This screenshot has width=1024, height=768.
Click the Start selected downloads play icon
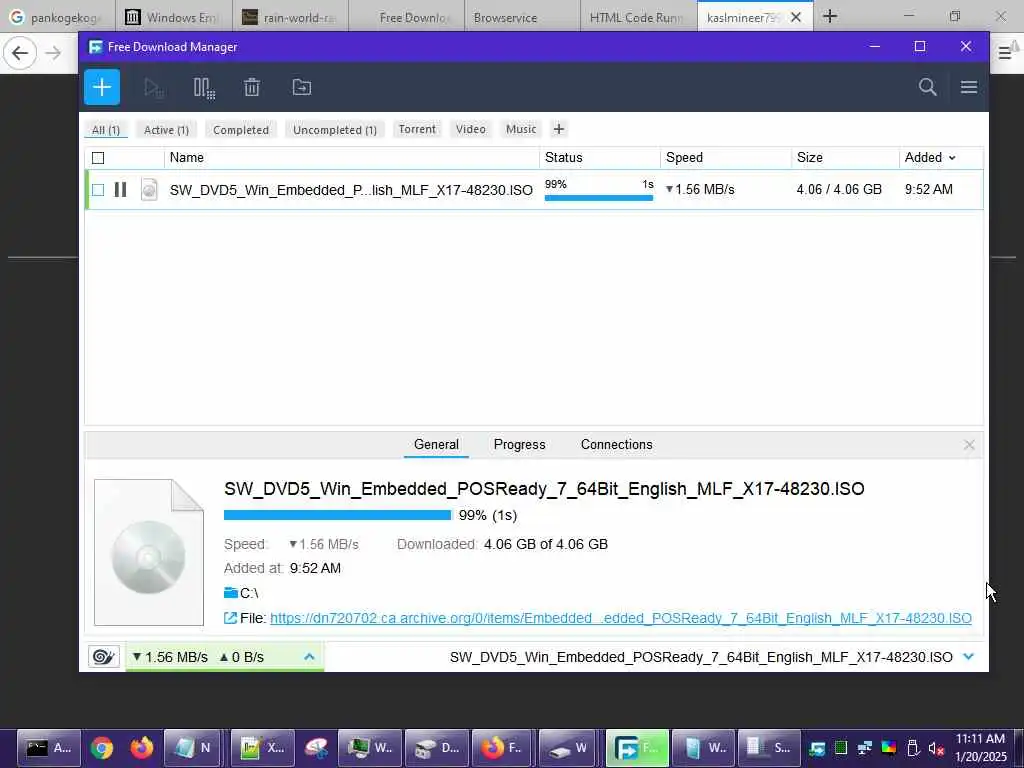click(x=153, y=87)
